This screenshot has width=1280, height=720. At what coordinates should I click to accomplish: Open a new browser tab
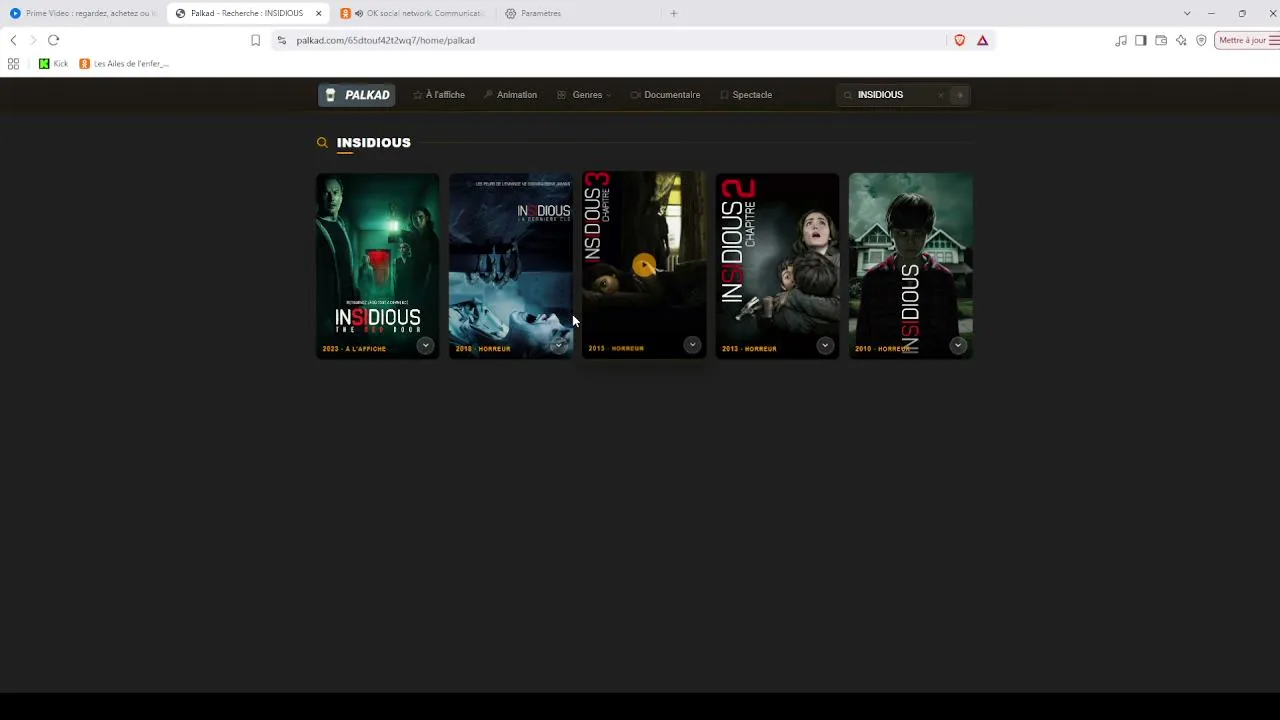[674, 13]
